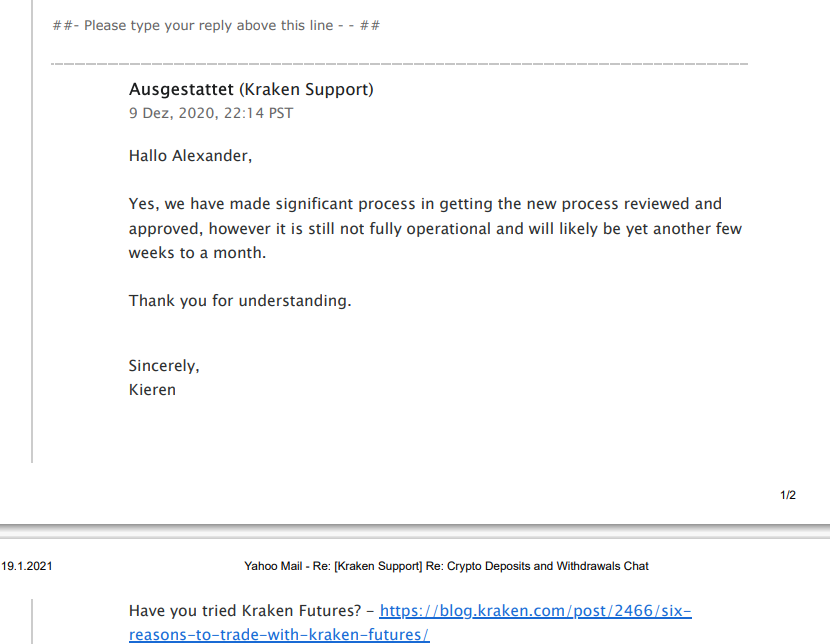The image size is (830, 644).
Task: Click the timestamp '9 Dez, 2020, 22:14 PST'
Action: [x=211, y=113]
